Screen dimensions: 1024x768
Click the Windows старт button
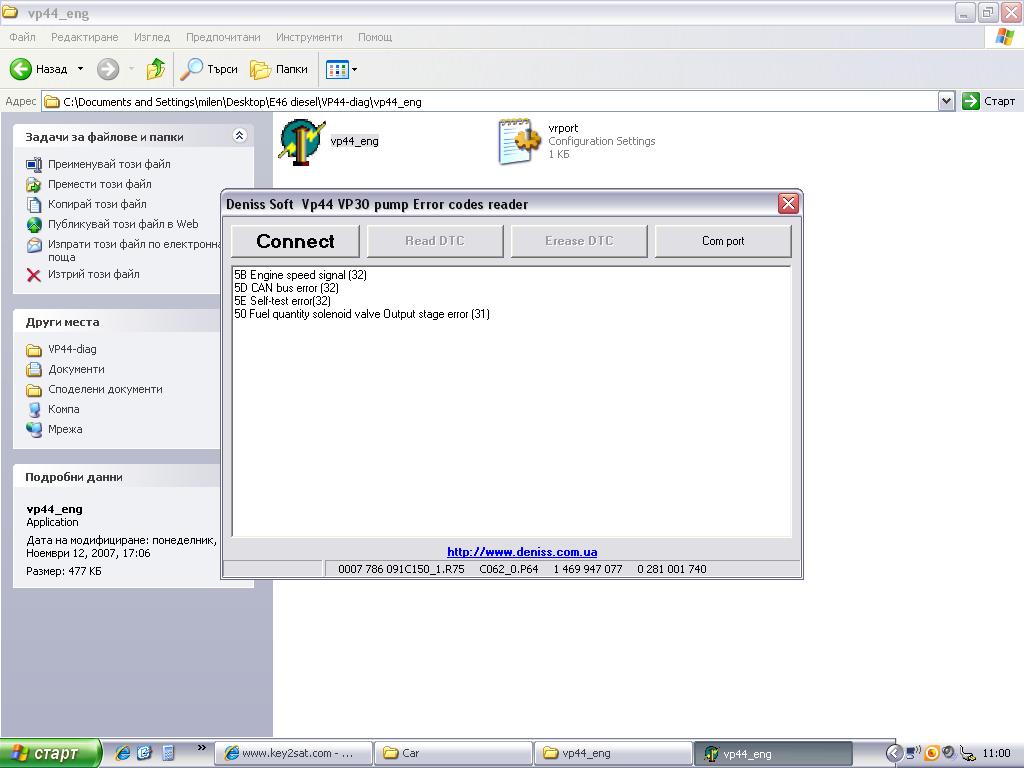(50, 753)
